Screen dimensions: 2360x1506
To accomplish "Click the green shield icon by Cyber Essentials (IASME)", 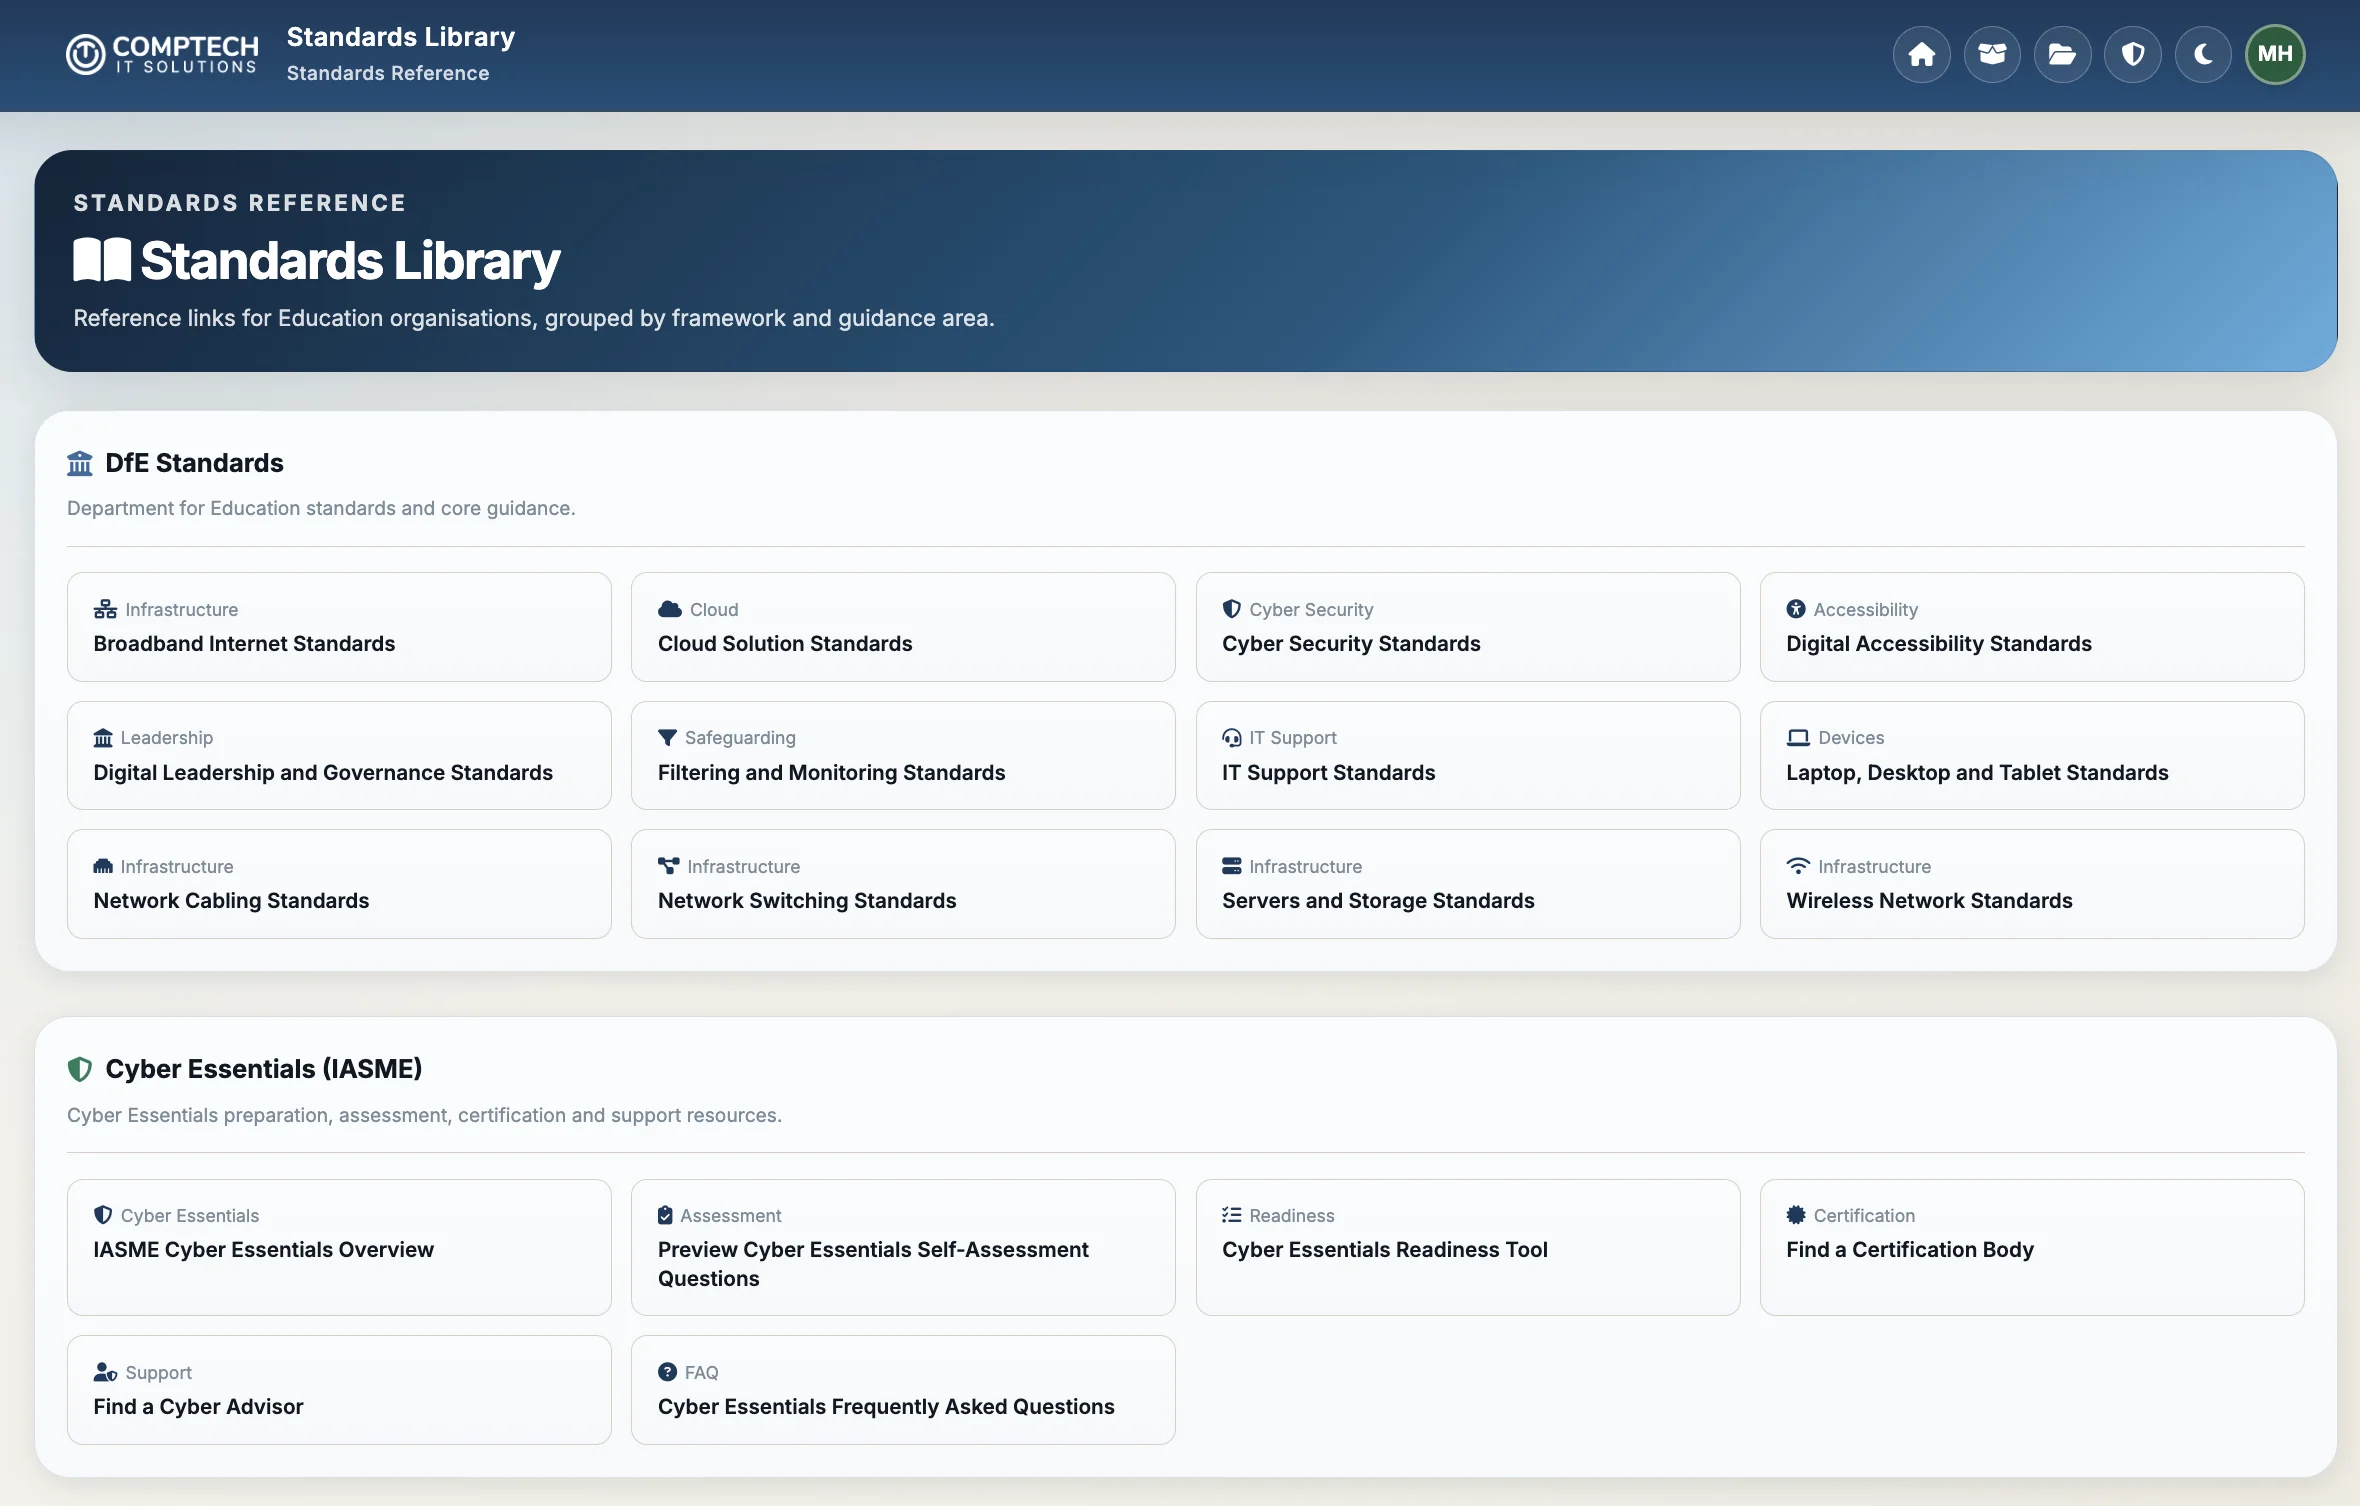I will pos(79,1069).
